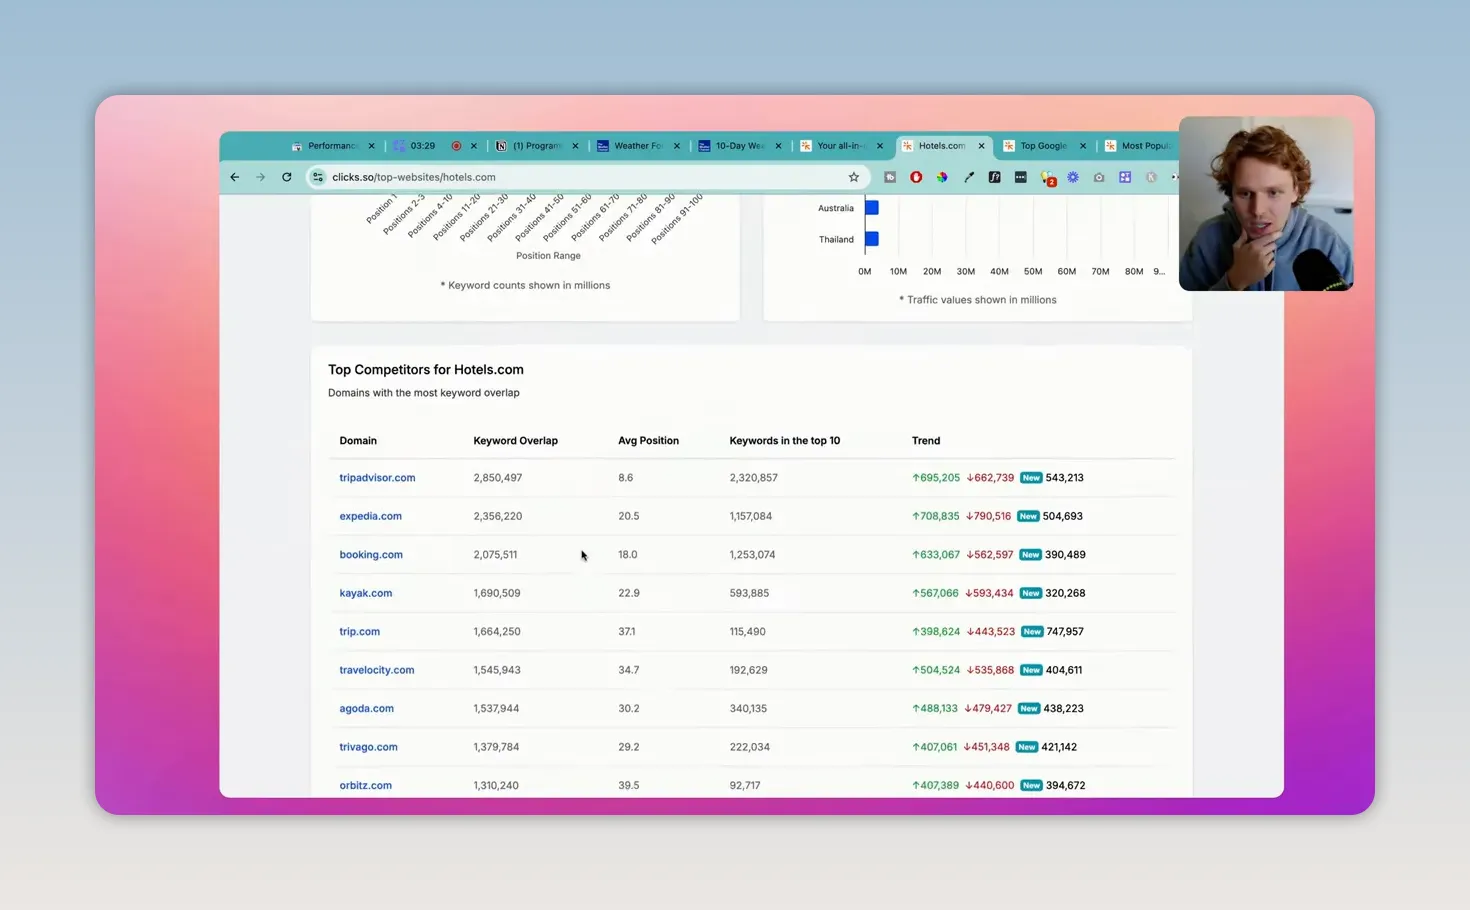Image resolution: width=1470 pixels, height=910 pixels.
Task: Bookmark this page with the star icon
Action: click(854, 177)
